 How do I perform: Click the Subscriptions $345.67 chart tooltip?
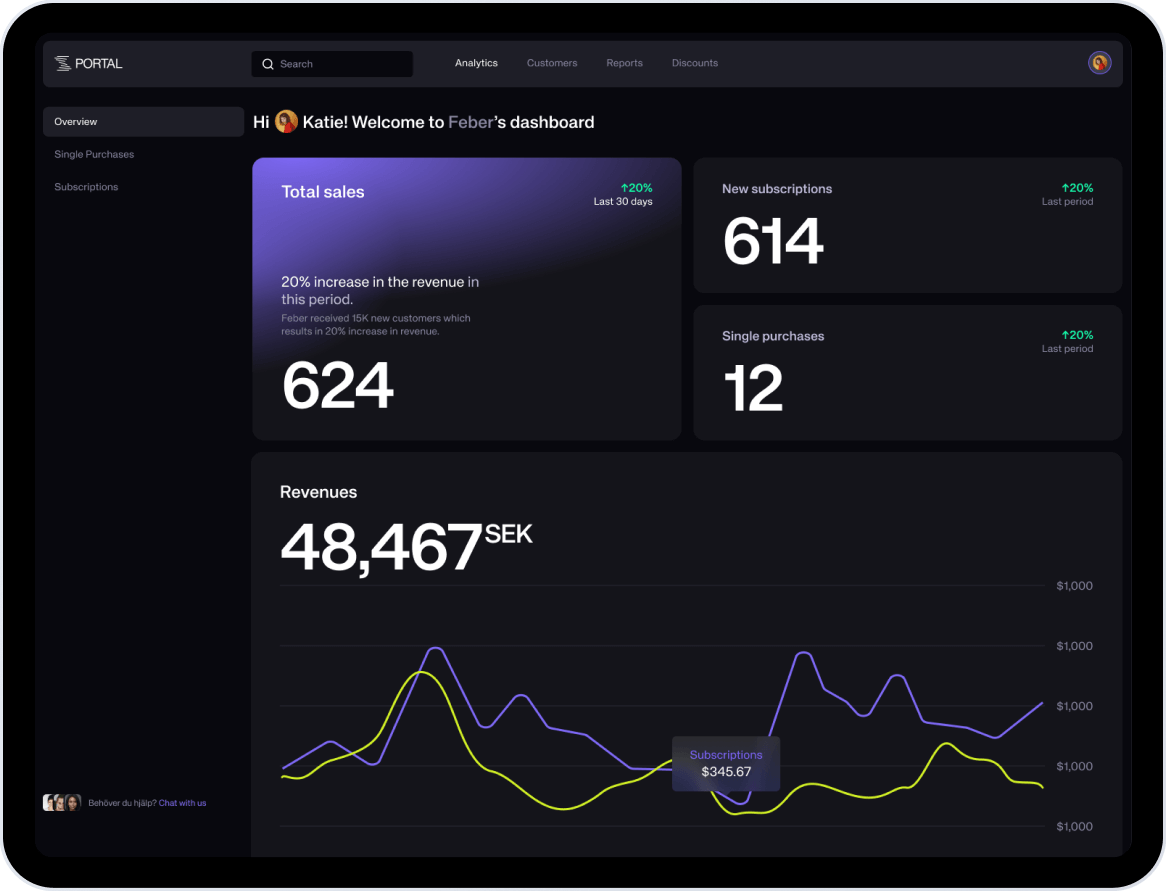pyautogui.click(x=726, y=764)
